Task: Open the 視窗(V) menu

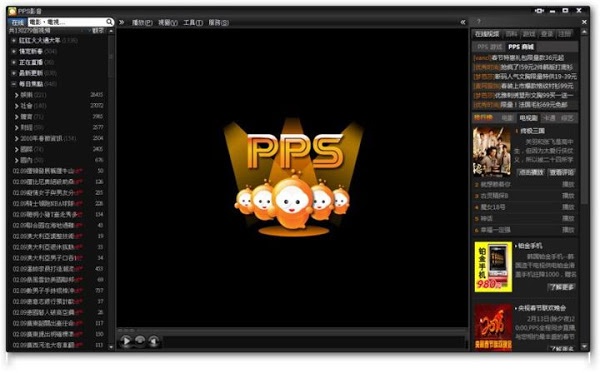Action: point(168,23)
